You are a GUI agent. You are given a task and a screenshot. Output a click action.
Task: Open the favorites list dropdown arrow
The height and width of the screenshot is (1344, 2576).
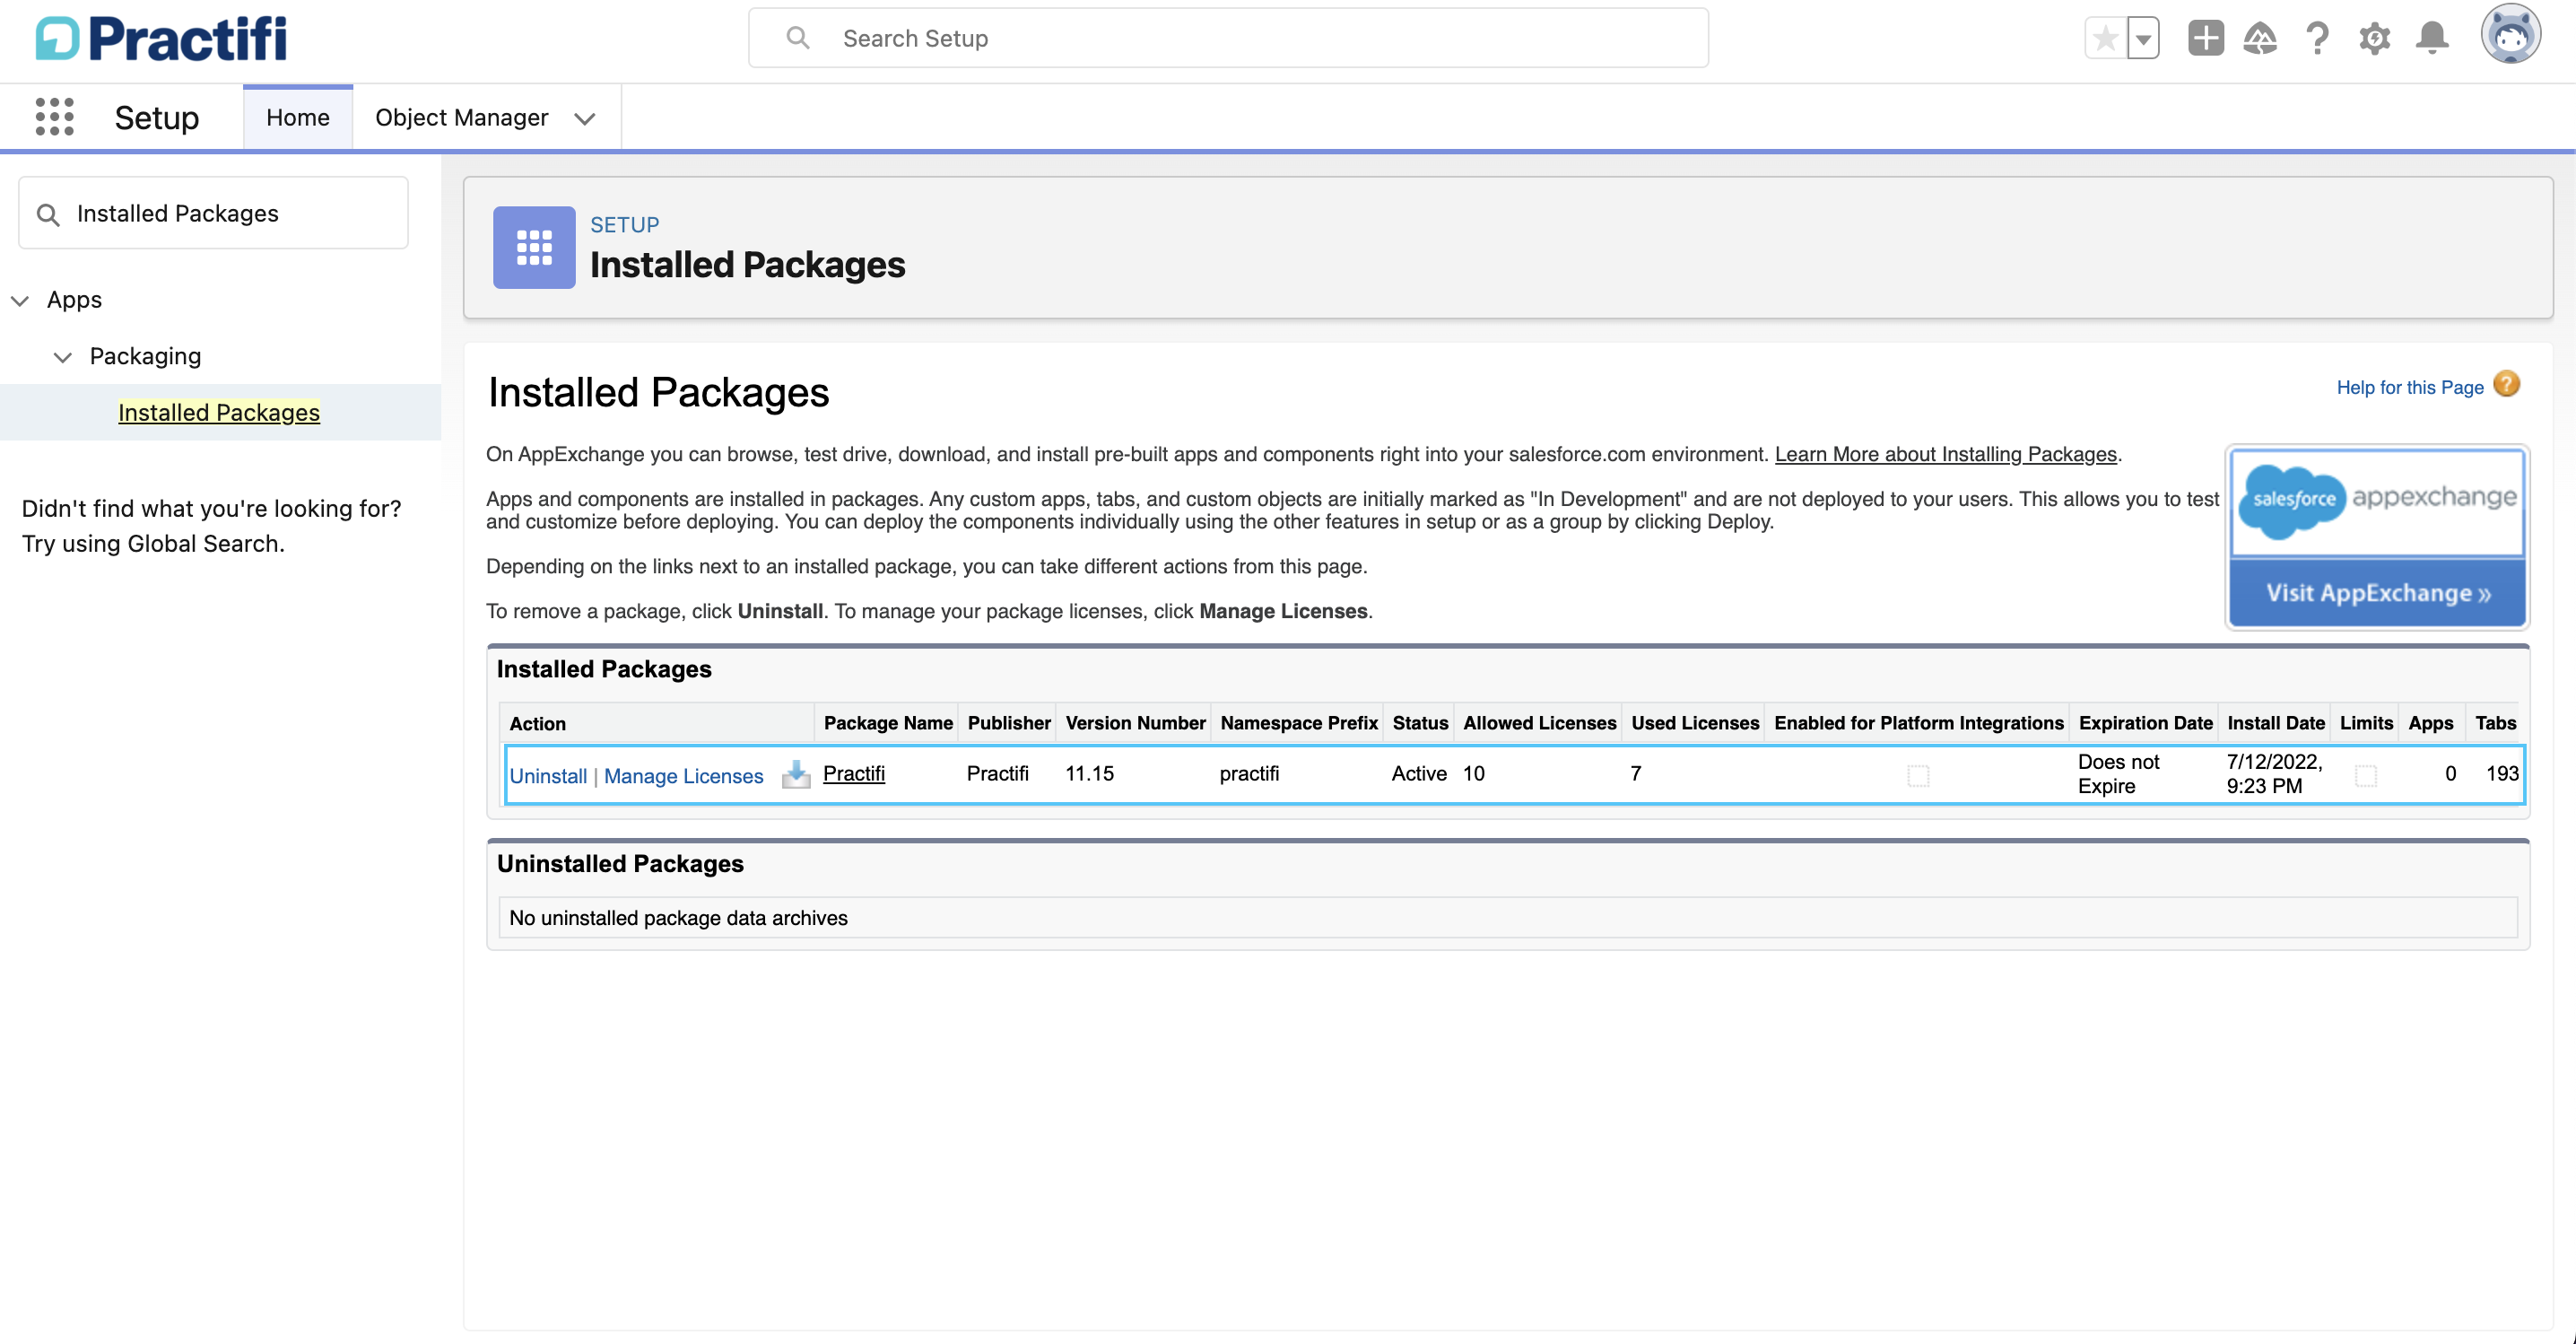coord(2143,39)
